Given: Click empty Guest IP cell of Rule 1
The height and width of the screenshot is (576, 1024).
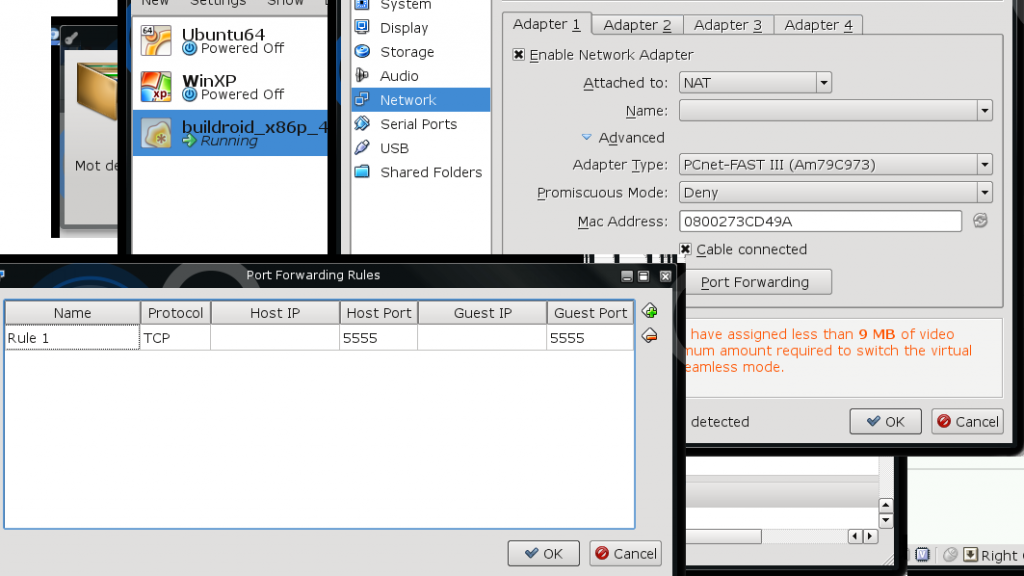Looking at the screenshot, I should pyautogui.click(x=483, y=338).
